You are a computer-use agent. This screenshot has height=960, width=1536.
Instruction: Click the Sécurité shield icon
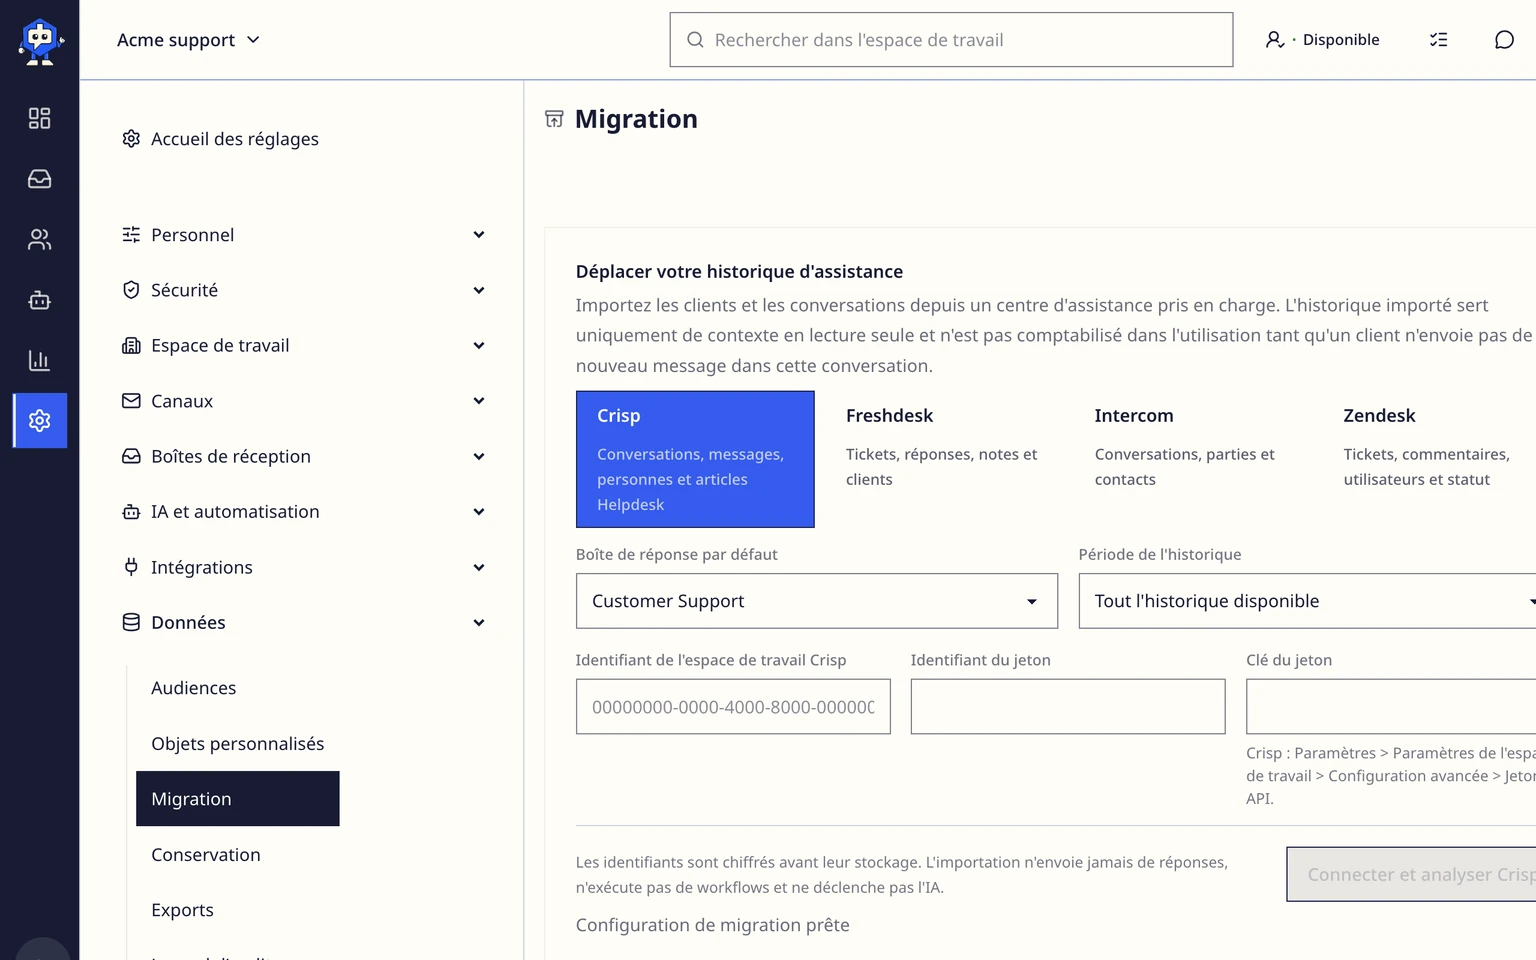131,290
